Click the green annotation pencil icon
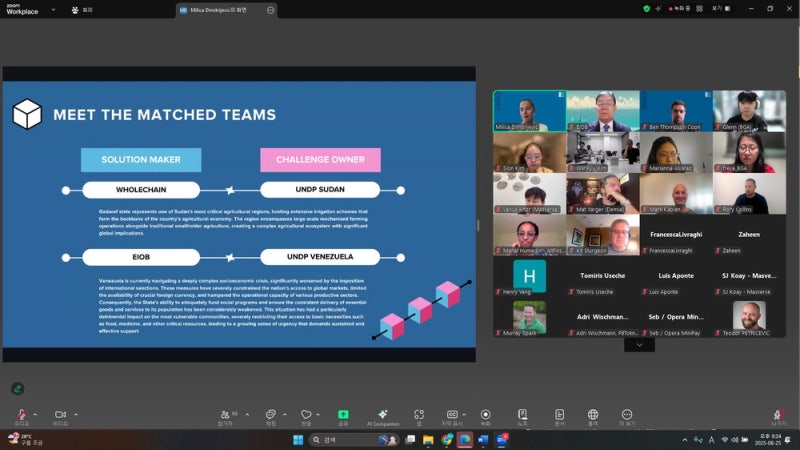The width and height of the screenshot is (800, 450). click(x=18, y=389)
